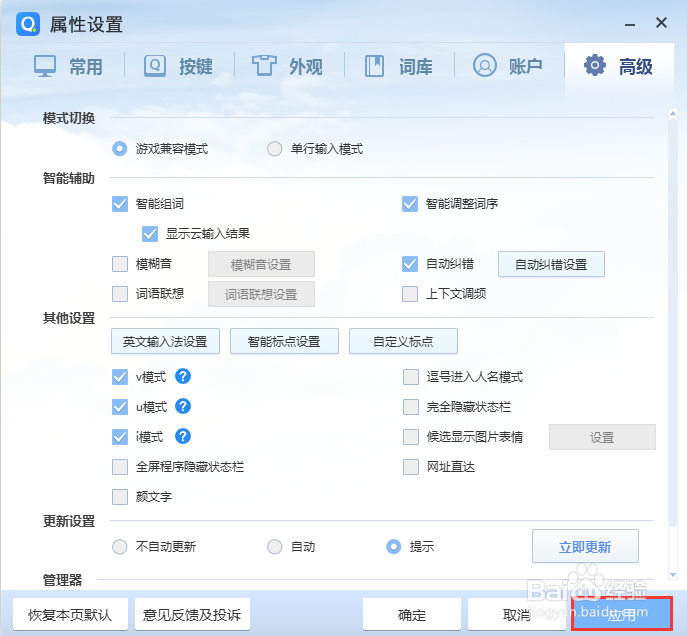
Task: Switch to the 常用 tab
Action: coord(68,67)
